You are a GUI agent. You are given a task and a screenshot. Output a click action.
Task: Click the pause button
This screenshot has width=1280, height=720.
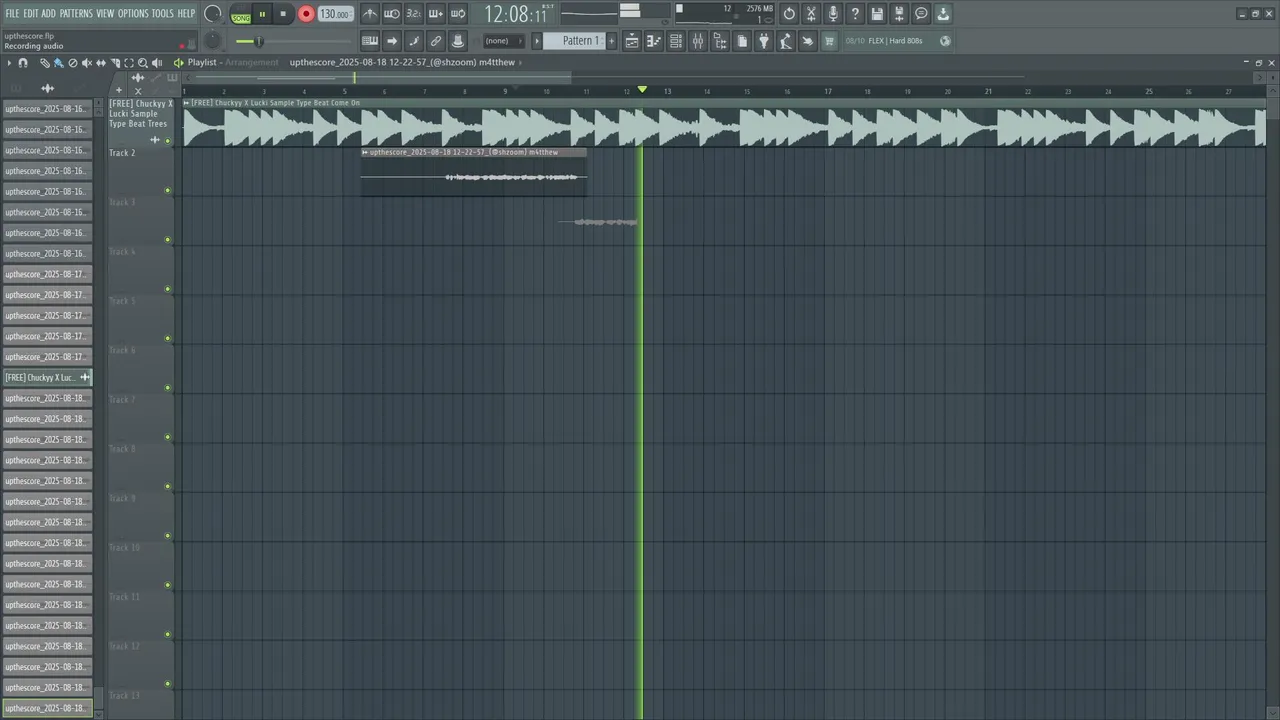click(x=262, y=14)
